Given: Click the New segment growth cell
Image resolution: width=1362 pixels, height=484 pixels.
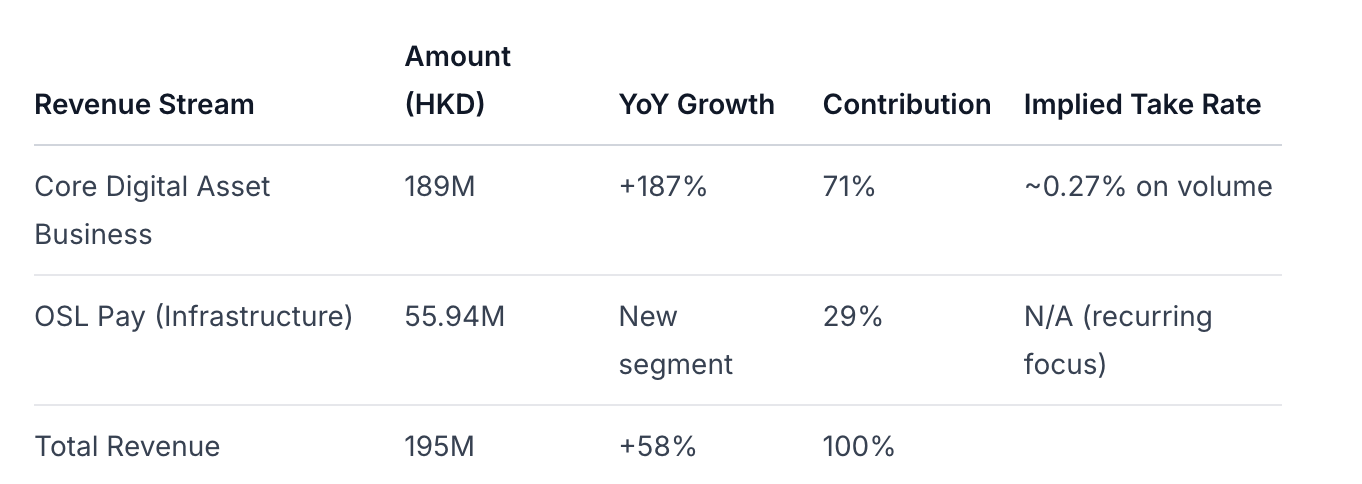Looking at the screenshot, I should [675, 340].
